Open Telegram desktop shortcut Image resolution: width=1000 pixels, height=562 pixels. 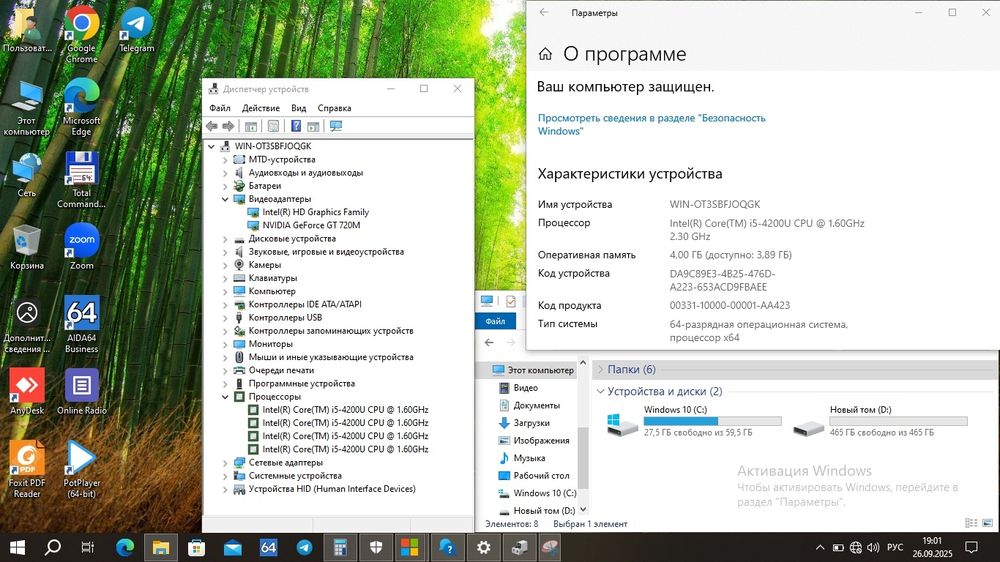pos(136,29)
